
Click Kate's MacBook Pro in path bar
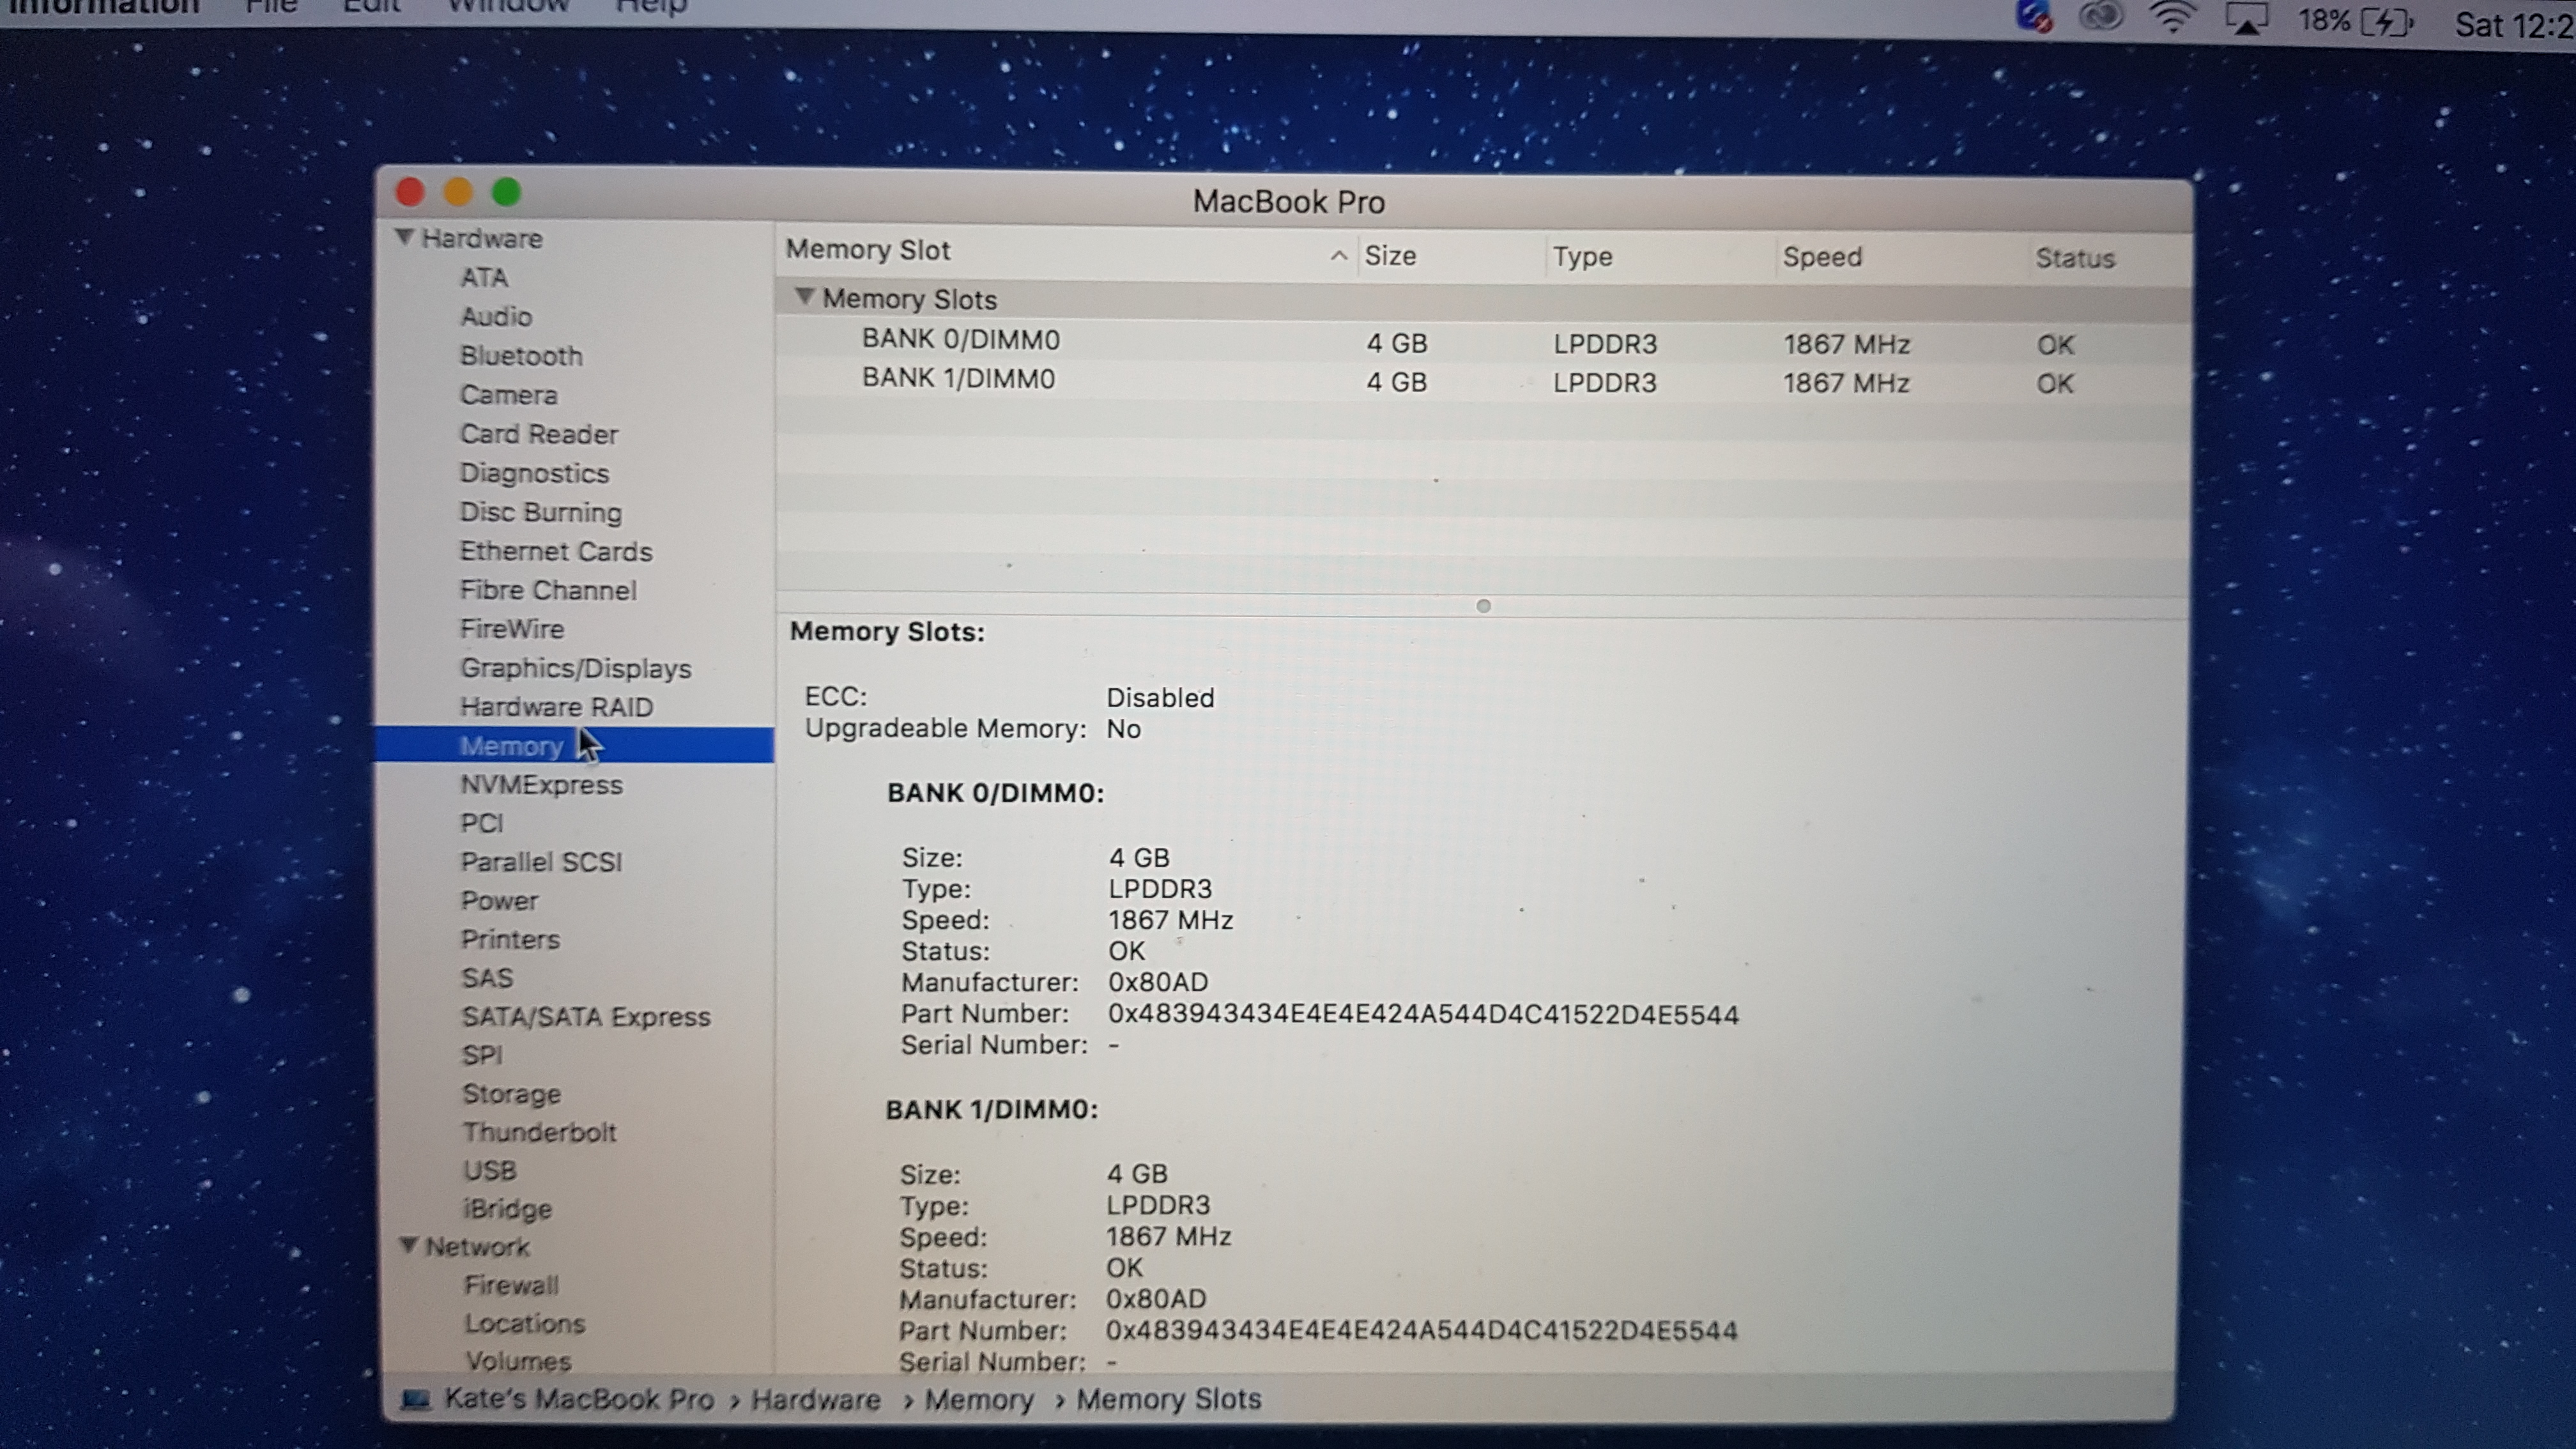[x=578, y=1399]
